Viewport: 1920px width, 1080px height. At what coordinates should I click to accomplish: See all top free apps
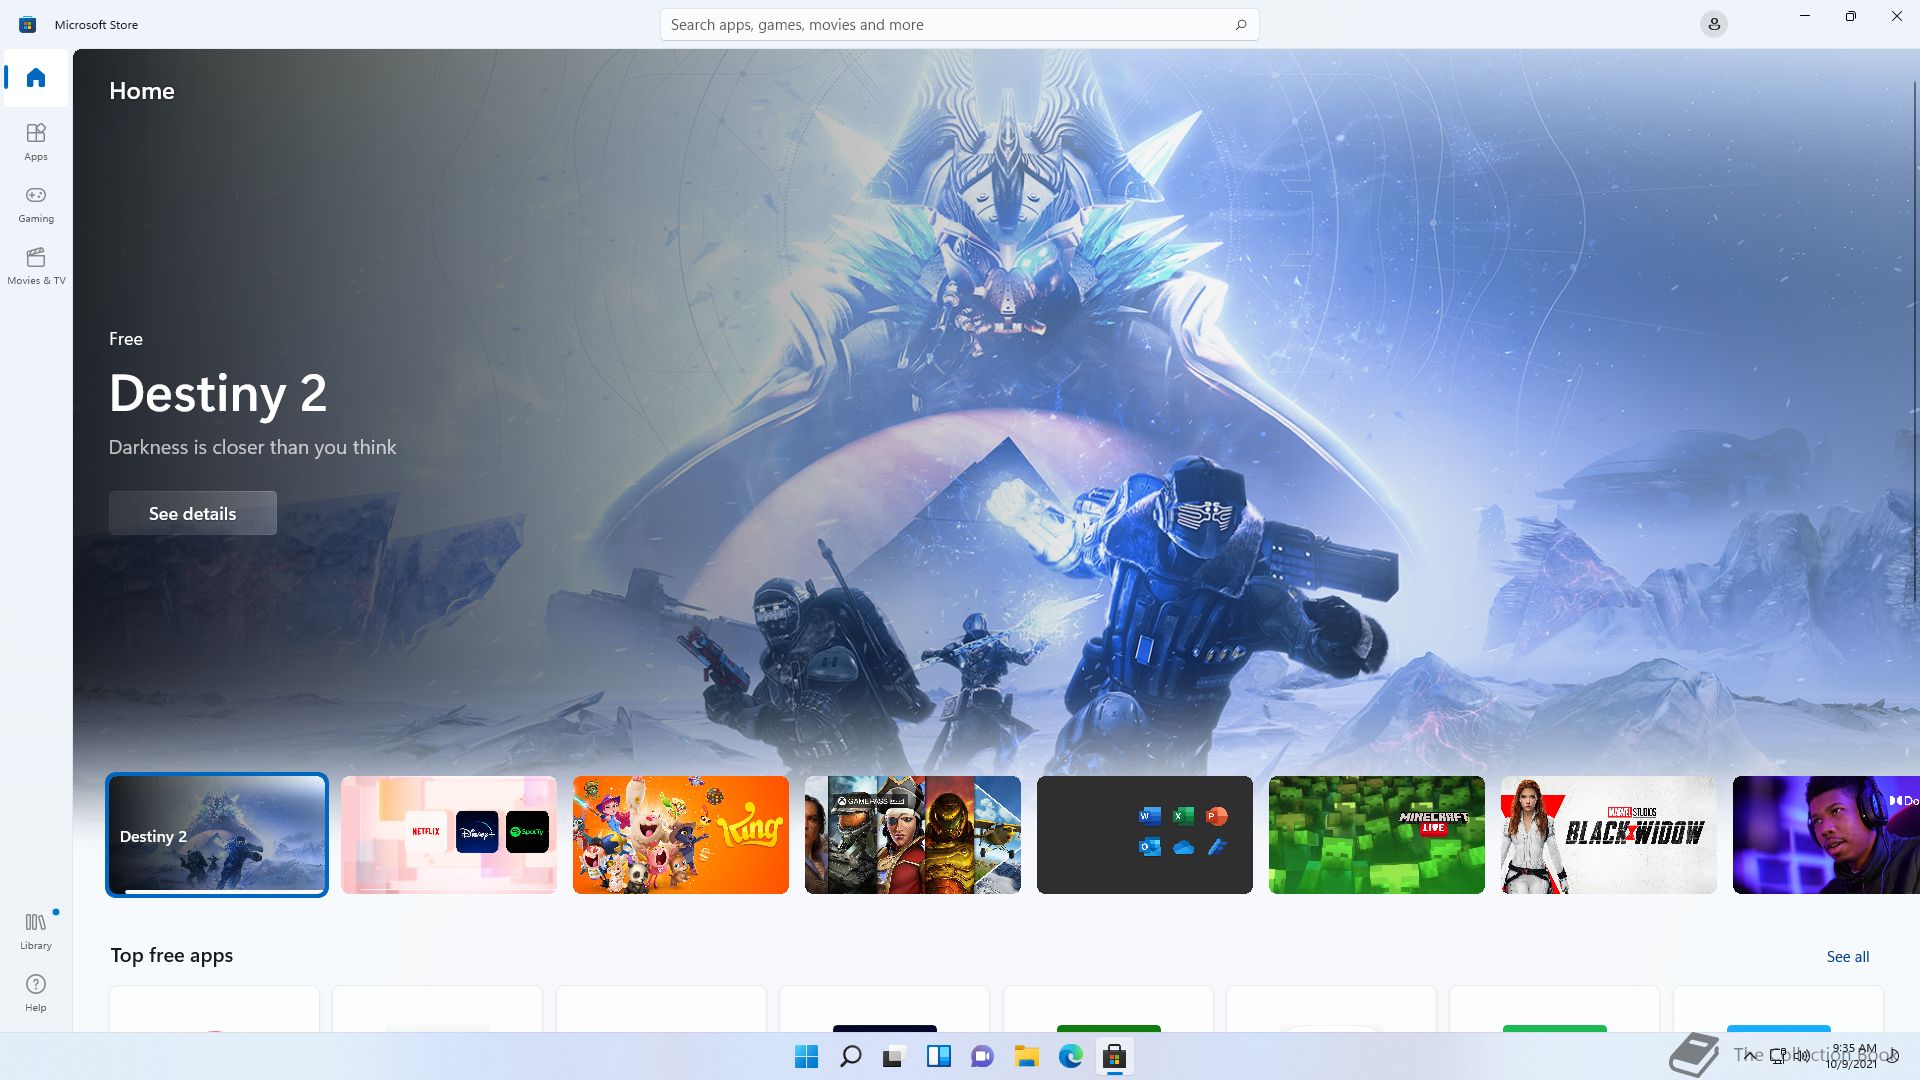click(1848, 956)
